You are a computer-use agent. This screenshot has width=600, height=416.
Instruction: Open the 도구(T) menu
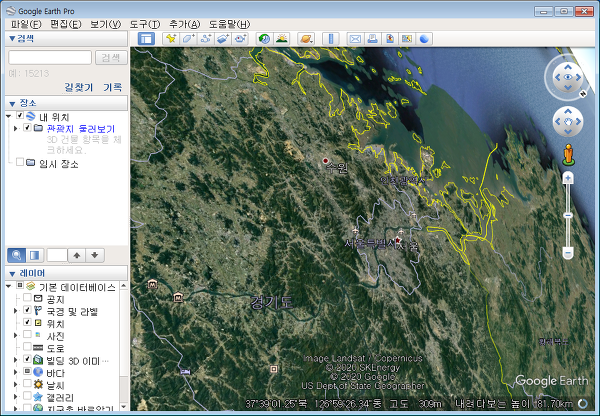point(145,24)
